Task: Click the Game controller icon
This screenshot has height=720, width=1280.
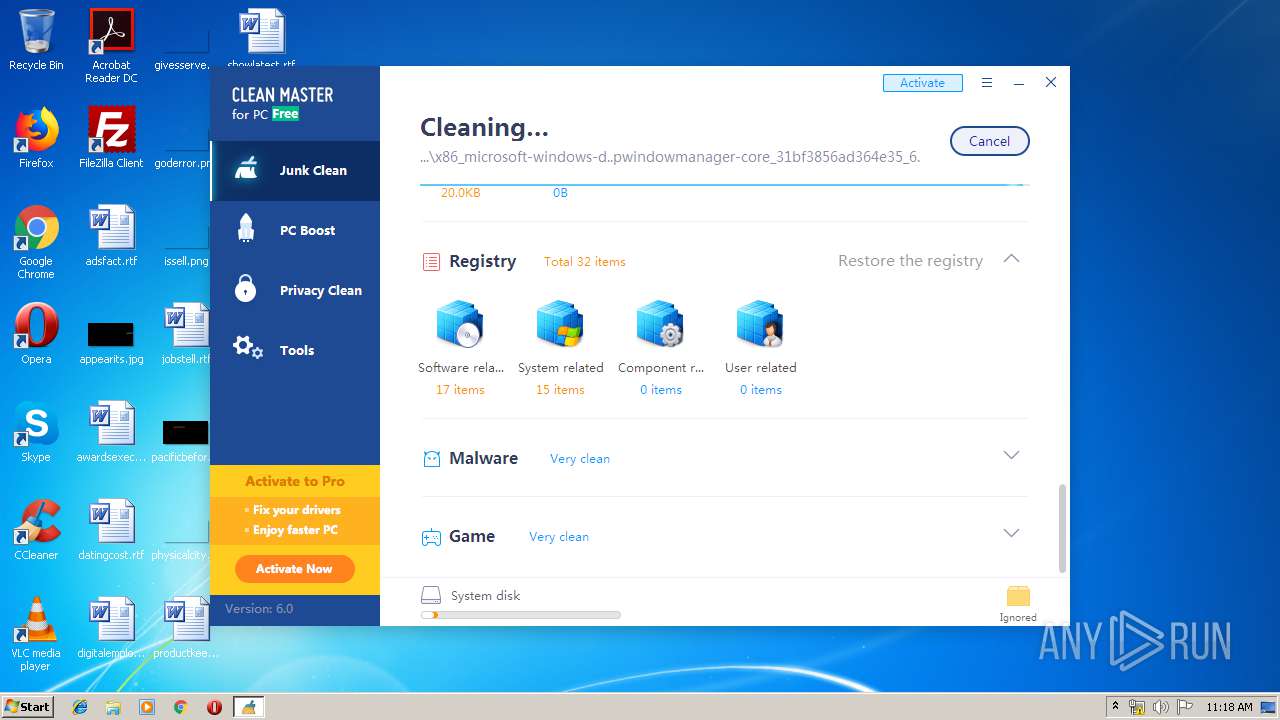Action: pos(431,537)
